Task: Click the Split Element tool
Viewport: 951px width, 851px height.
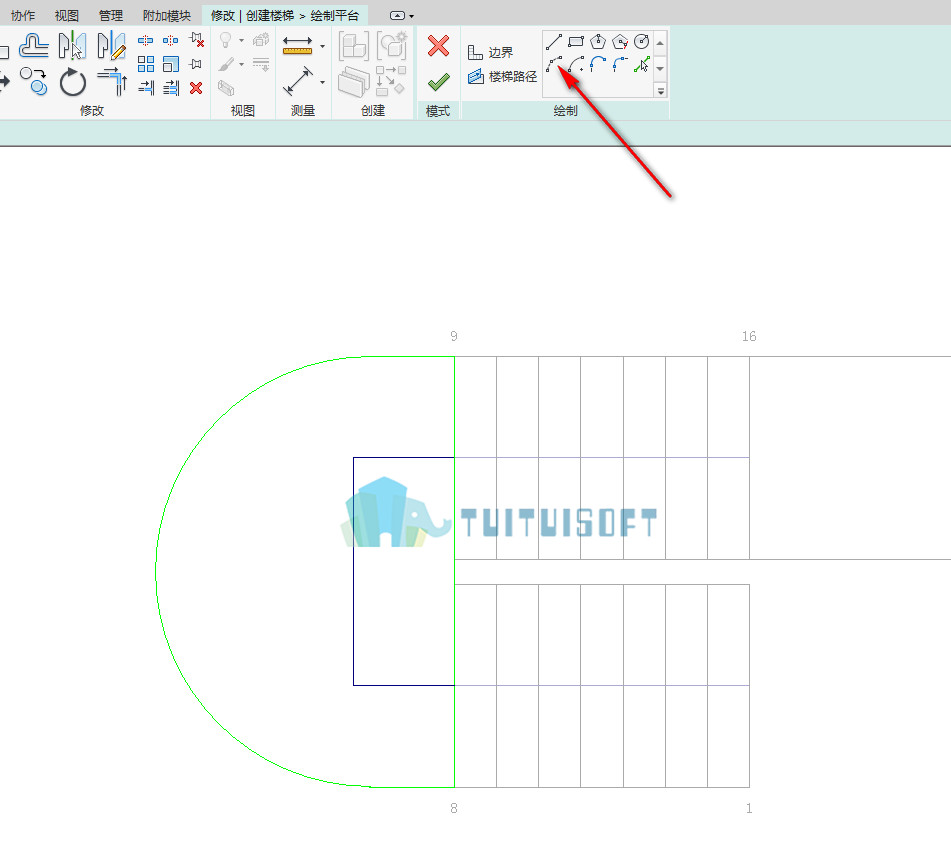Action: point(146,41)
